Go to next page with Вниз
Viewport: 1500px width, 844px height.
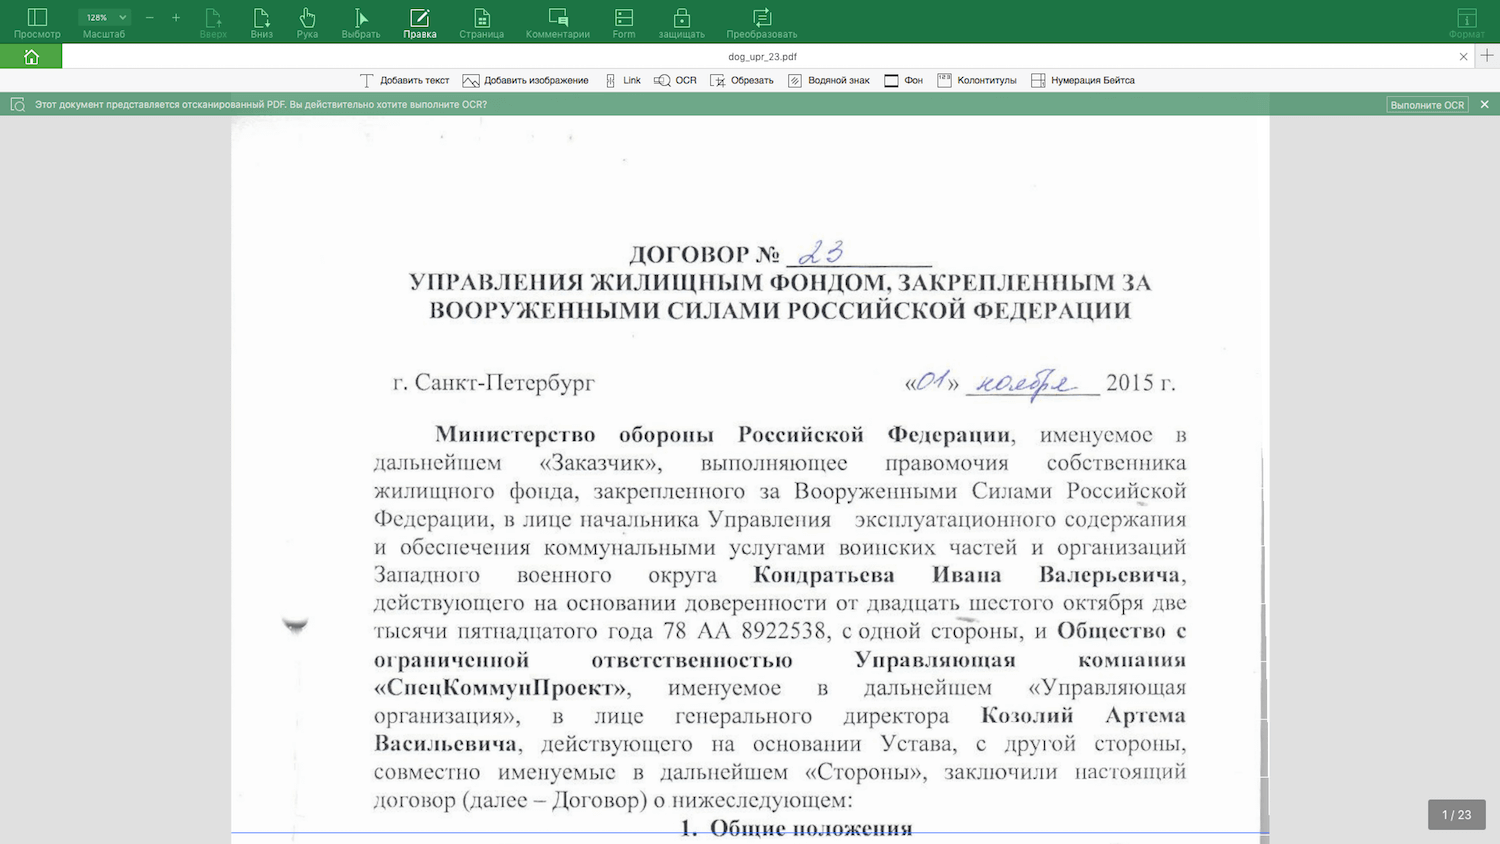click(x=262, y=23)
